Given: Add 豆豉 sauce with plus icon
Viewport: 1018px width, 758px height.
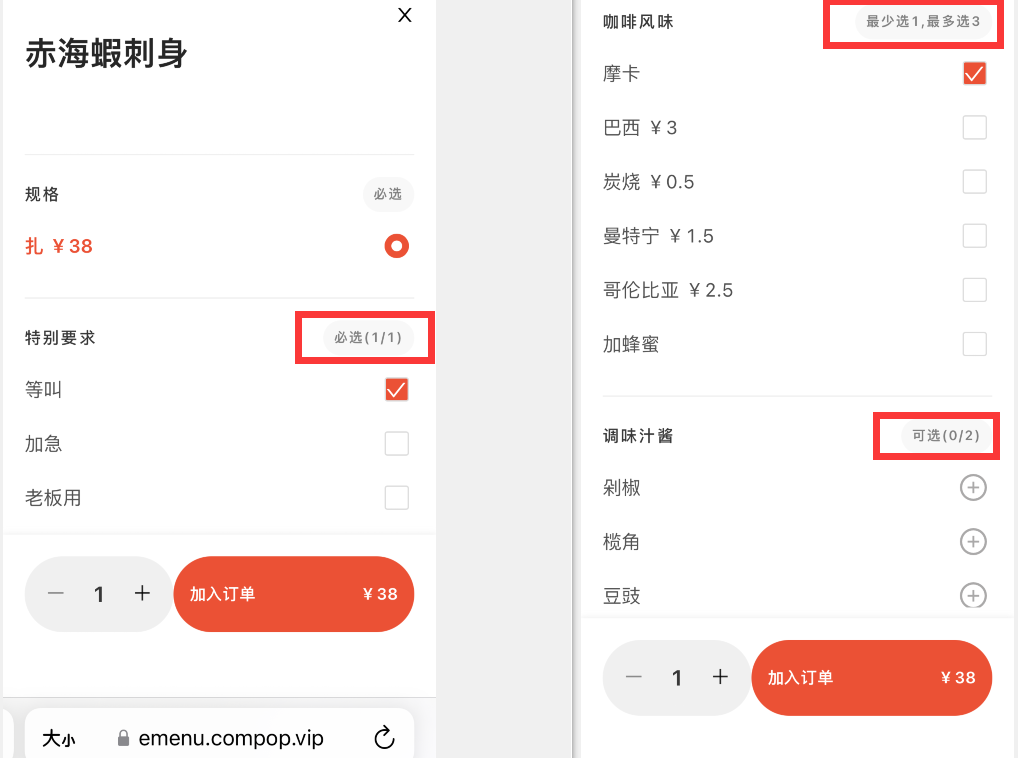Looking at the screenshot, I should tap(973, 596).
